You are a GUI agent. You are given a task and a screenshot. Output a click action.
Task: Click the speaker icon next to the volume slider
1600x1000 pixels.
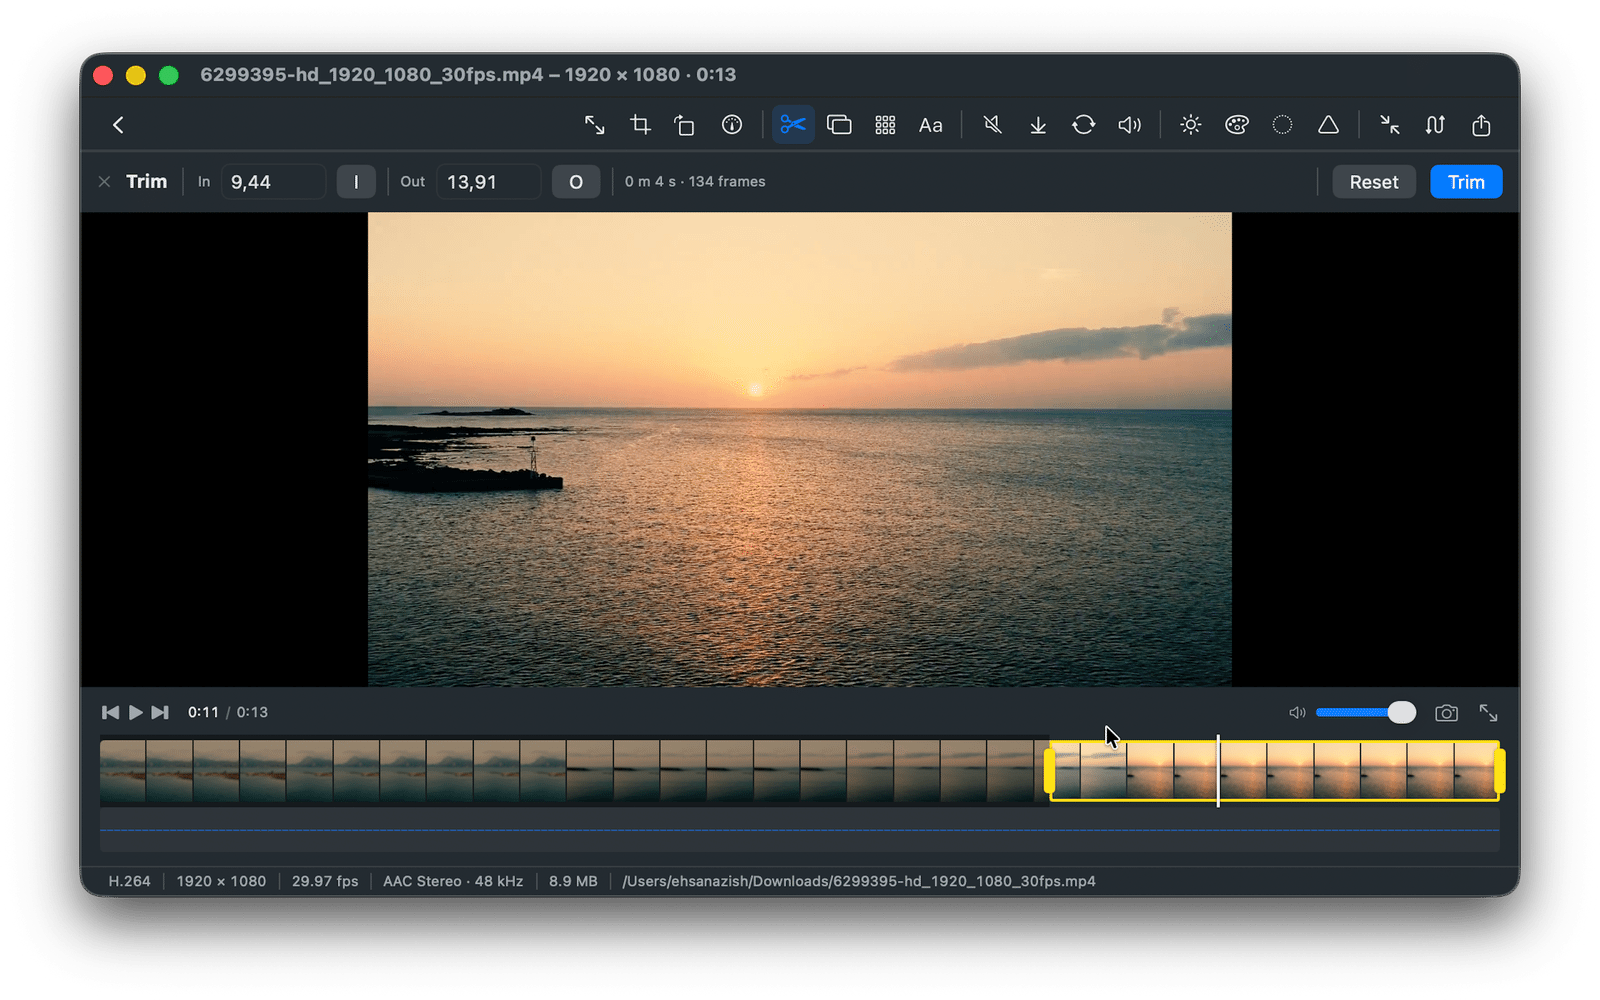(x=1297, y=713)
